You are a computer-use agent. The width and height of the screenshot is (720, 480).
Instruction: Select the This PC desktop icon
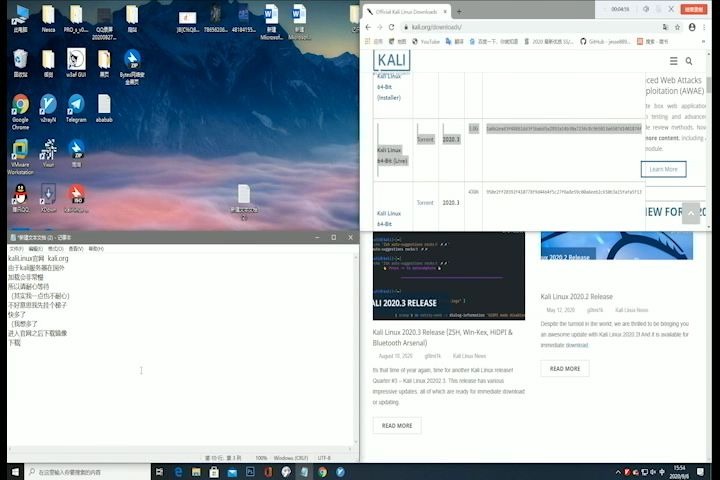20,19
